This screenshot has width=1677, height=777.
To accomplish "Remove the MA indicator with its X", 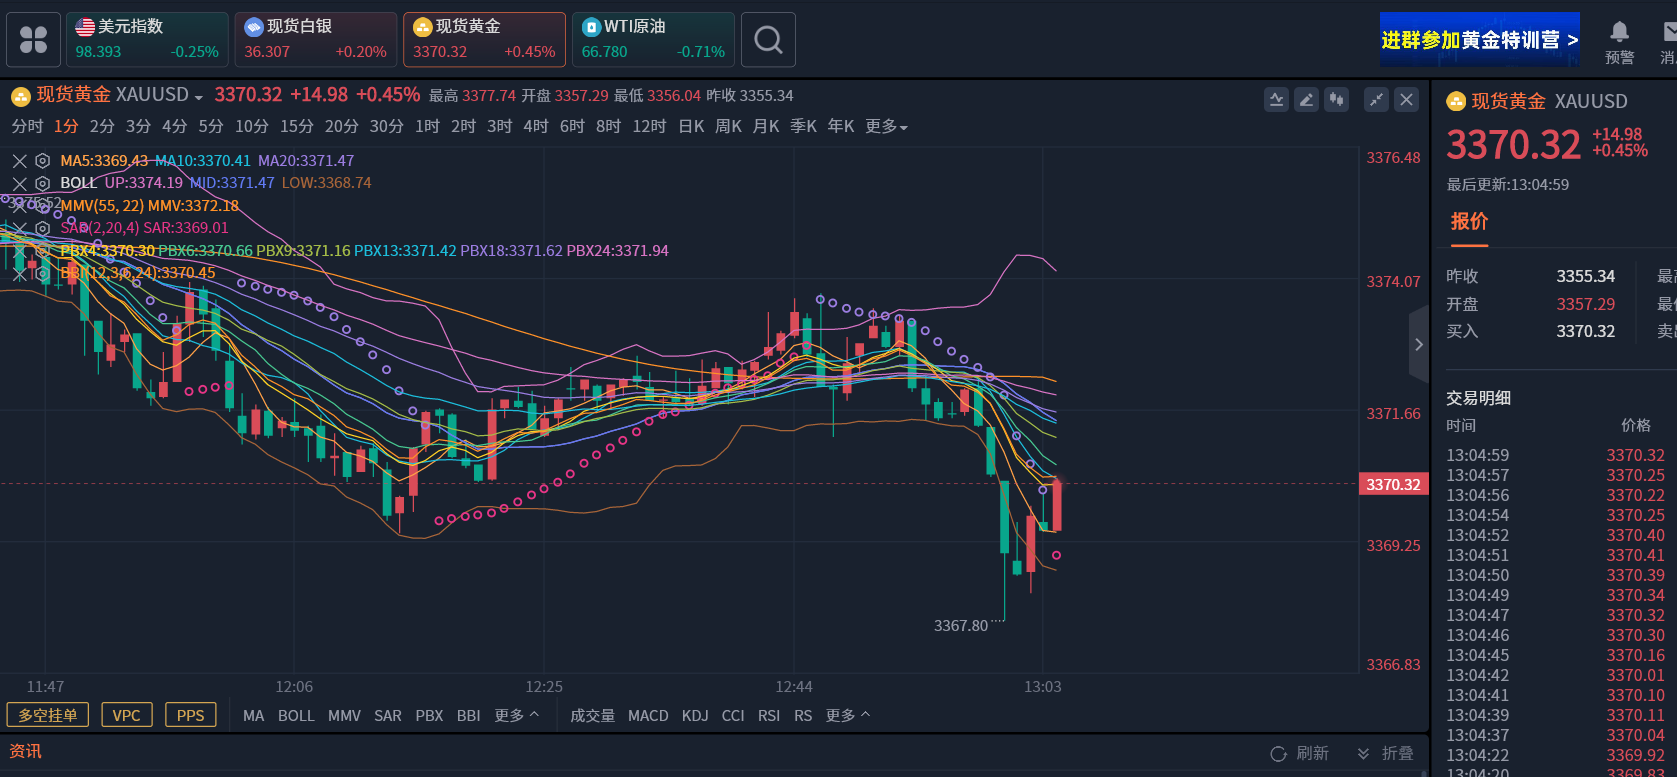I will pos(19,161).
